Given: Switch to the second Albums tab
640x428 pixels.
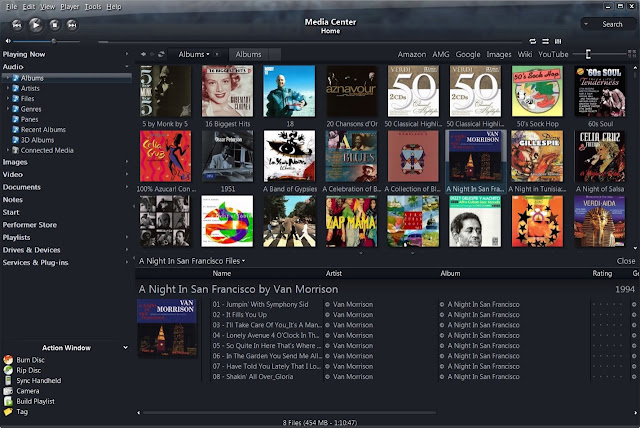Looking at the screenshot, I should tap(248, 54).
